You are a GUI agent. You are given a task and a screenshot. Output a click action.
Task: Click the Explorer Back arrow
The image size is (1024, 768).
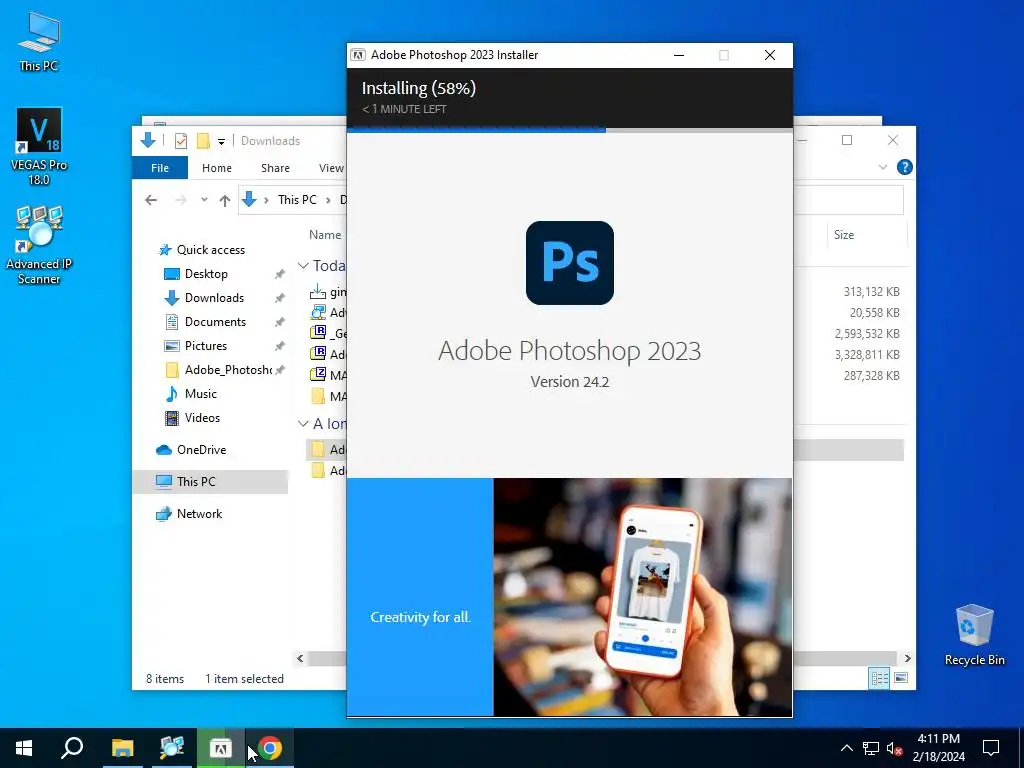[x=151, y=200]
